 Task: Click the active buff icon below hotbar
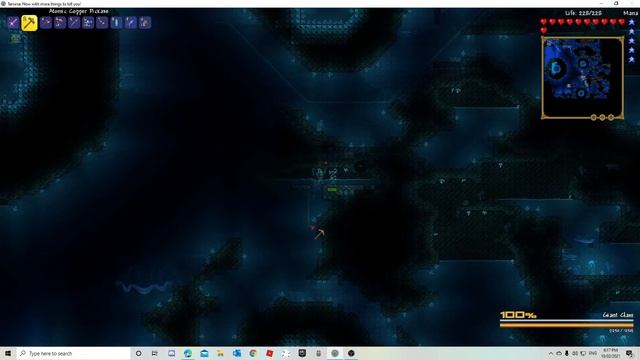pyautogui.click(x=16, y=38)
